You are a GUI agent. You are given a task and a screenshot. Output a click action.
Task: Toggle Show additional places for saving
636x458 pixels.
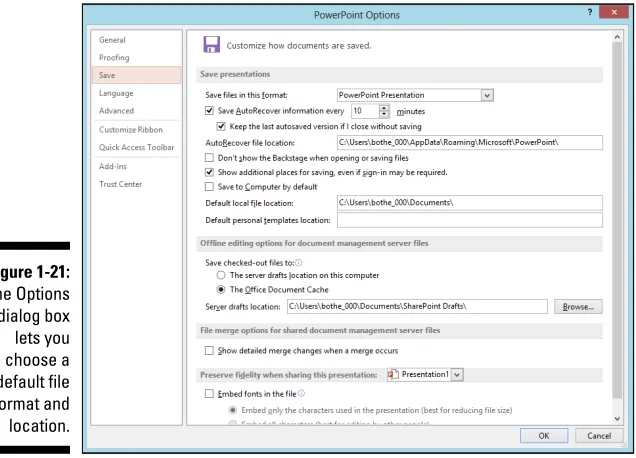pyautogui.click(x=209, y=172)
